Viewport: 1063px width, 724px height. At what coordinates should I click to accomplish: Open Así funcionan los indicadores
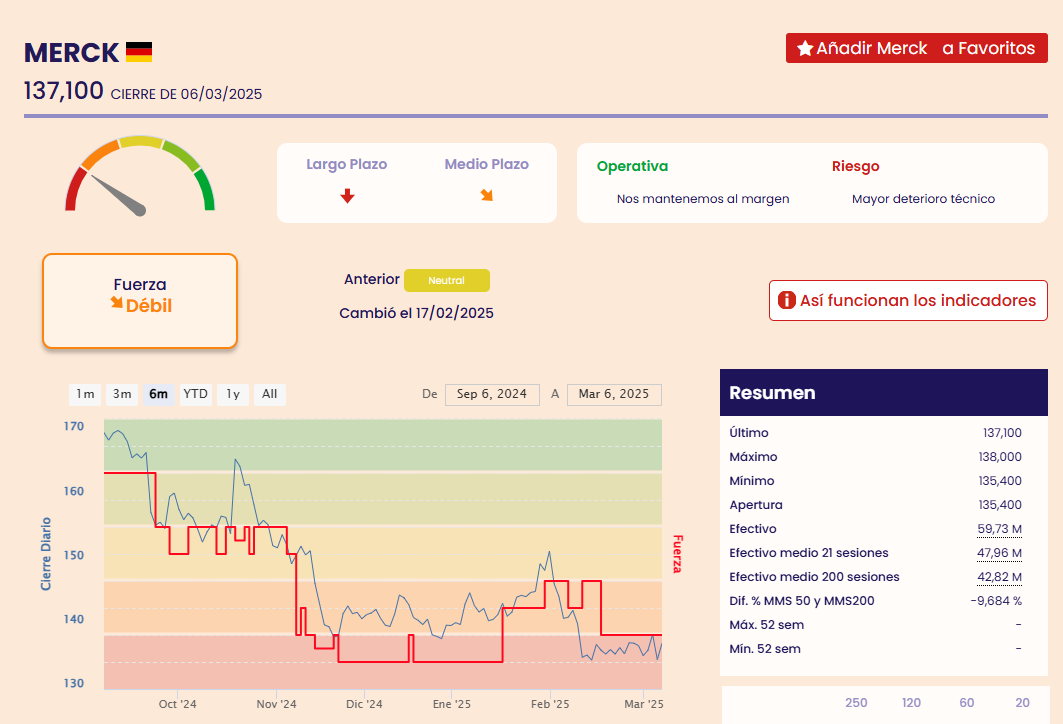coord(908,300)
